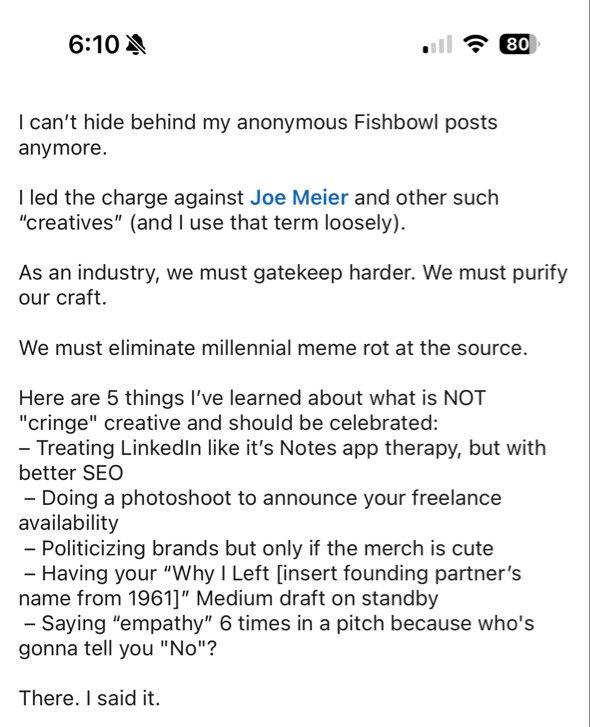This screenshot has height=727, width=590.
Task: Click the "empathy" 6 times bullet
Action: pyautogui.click(x=276, y=636)
